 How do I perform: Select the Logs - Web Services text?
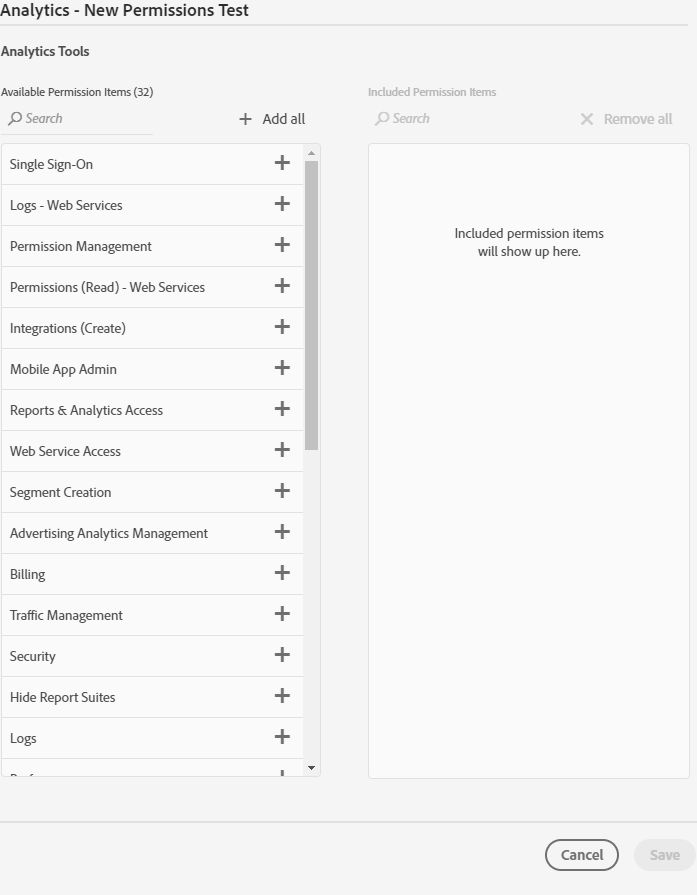pos(66,205)
